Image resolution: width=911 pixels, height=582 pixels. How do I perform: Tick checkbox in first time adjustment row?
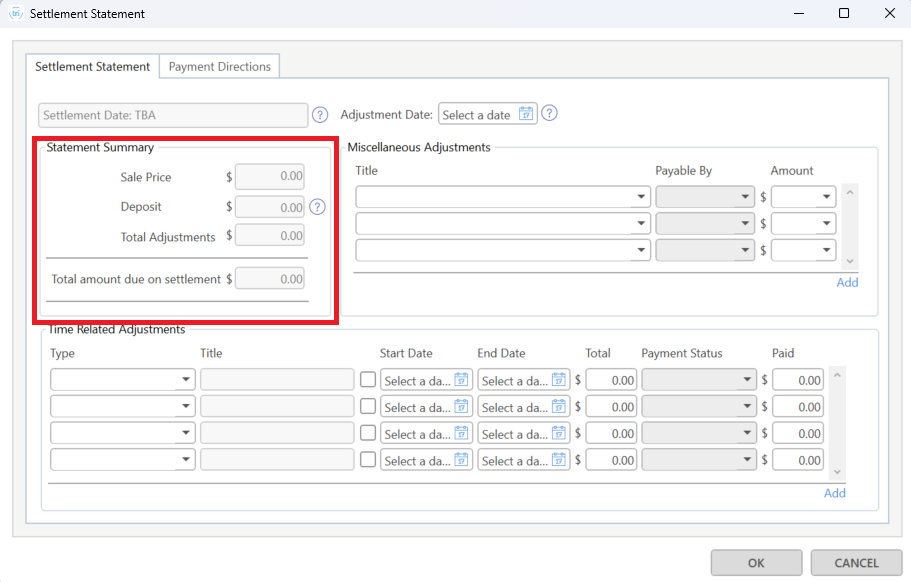[x=368, y=380]
